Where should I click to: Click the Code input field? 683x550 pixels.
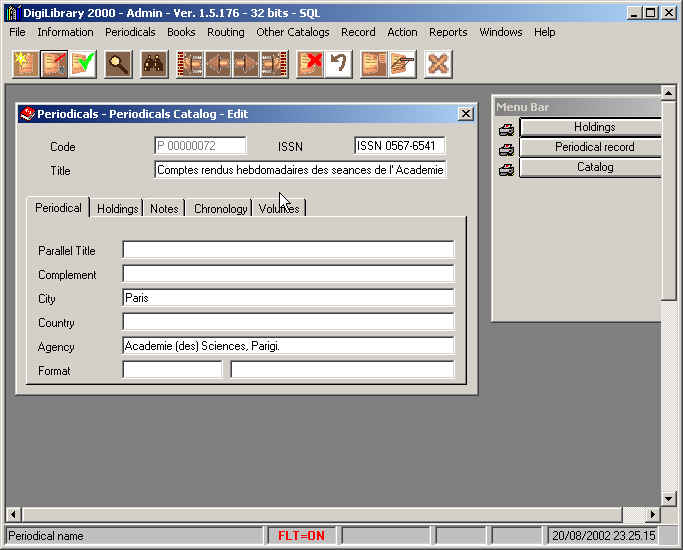[200, 145]
